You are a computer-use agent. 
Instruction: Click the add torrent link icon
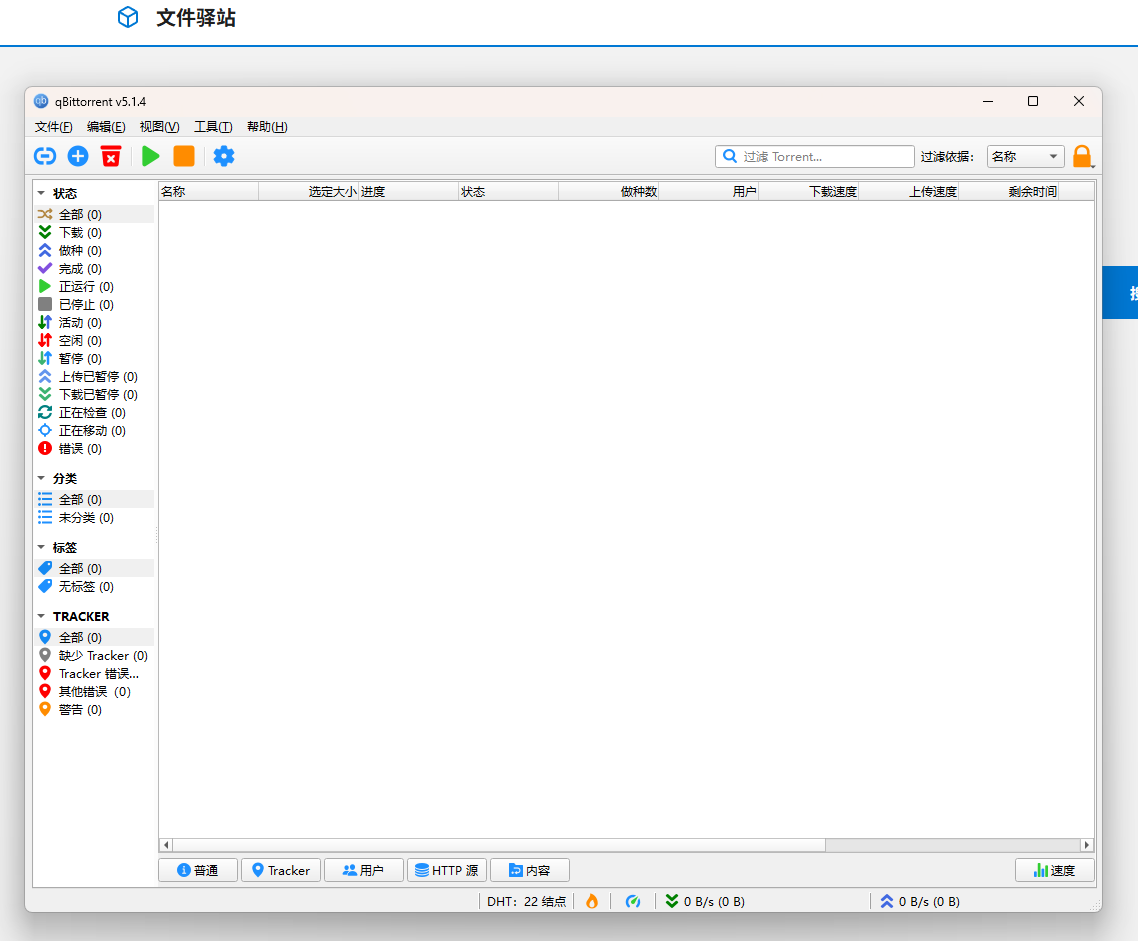45,156
